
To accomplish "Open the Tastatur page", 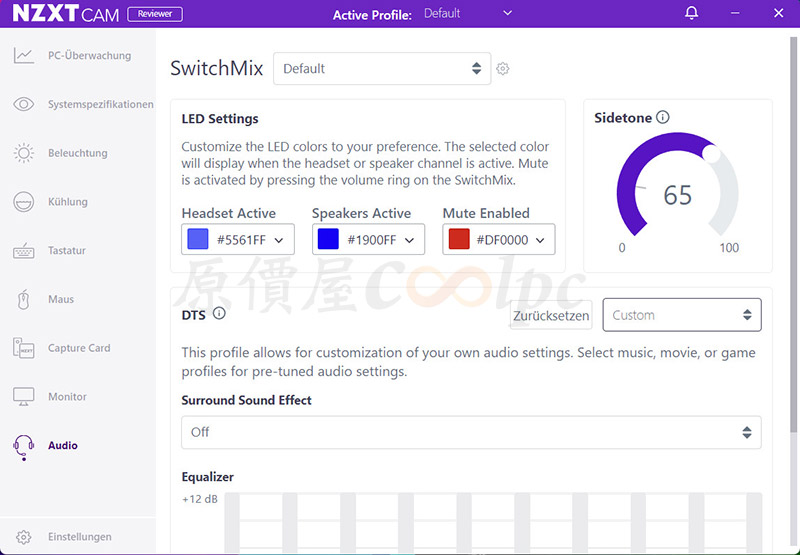I will (67, 250).
